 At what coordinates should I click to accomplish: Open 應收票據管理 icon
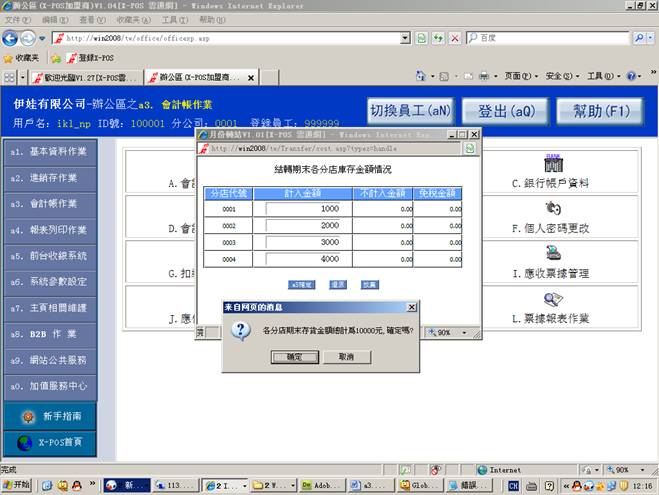tap(552, 253)
